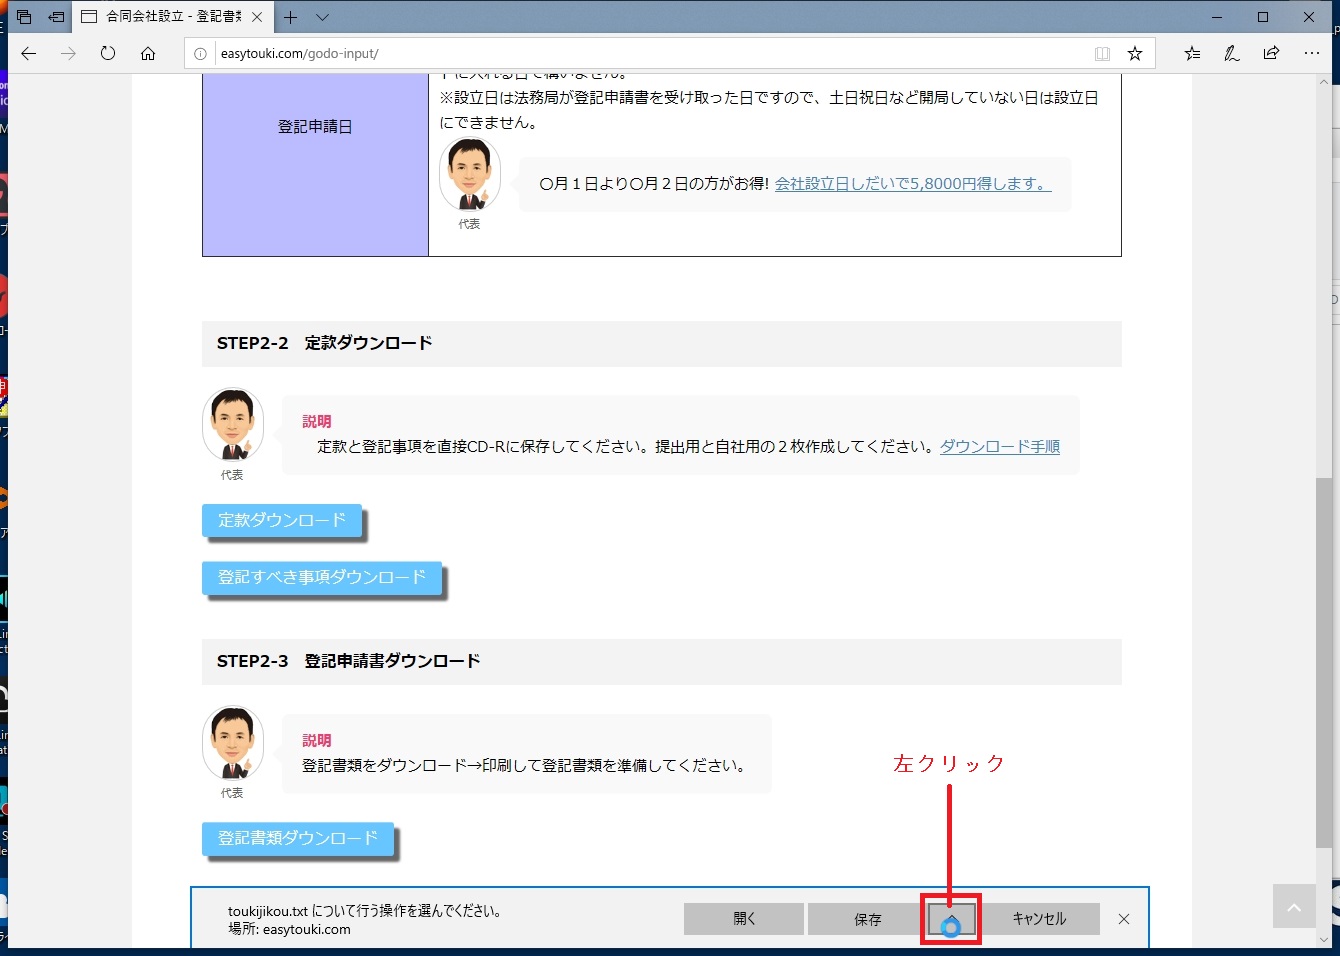Refresh the current page

108,54
